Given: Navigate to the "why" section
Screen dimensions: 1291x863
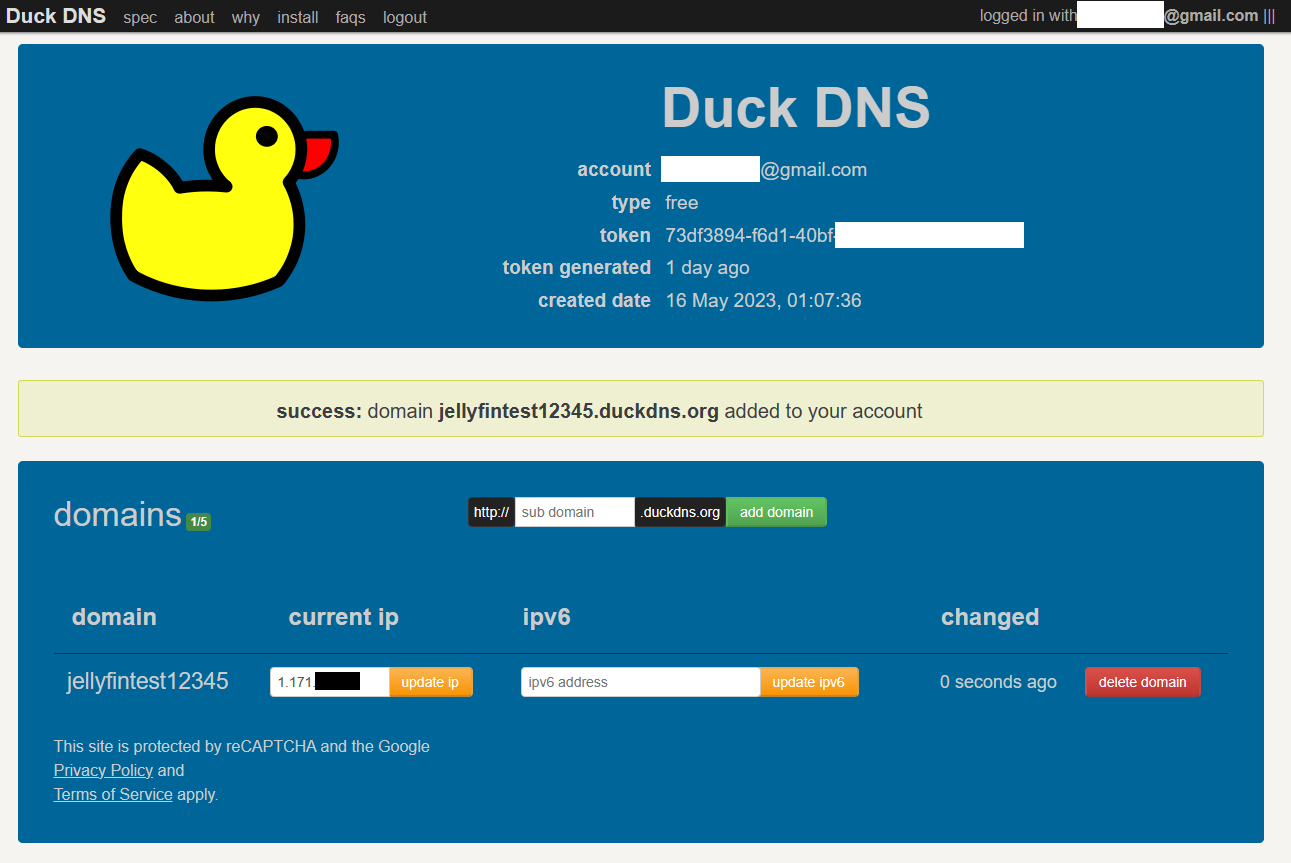Looking at the screenshot, I should coord(245,17).
